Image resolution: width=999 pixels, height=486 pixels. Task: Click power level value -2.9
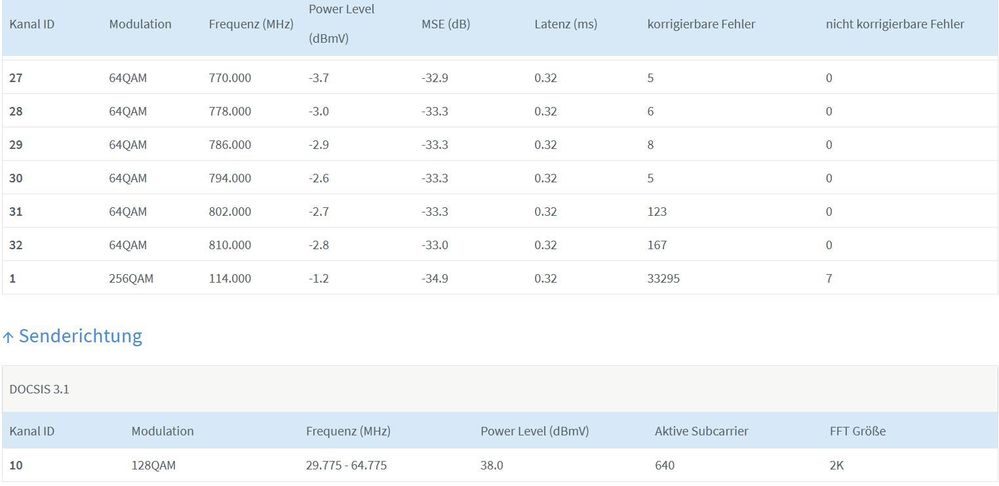319,145
